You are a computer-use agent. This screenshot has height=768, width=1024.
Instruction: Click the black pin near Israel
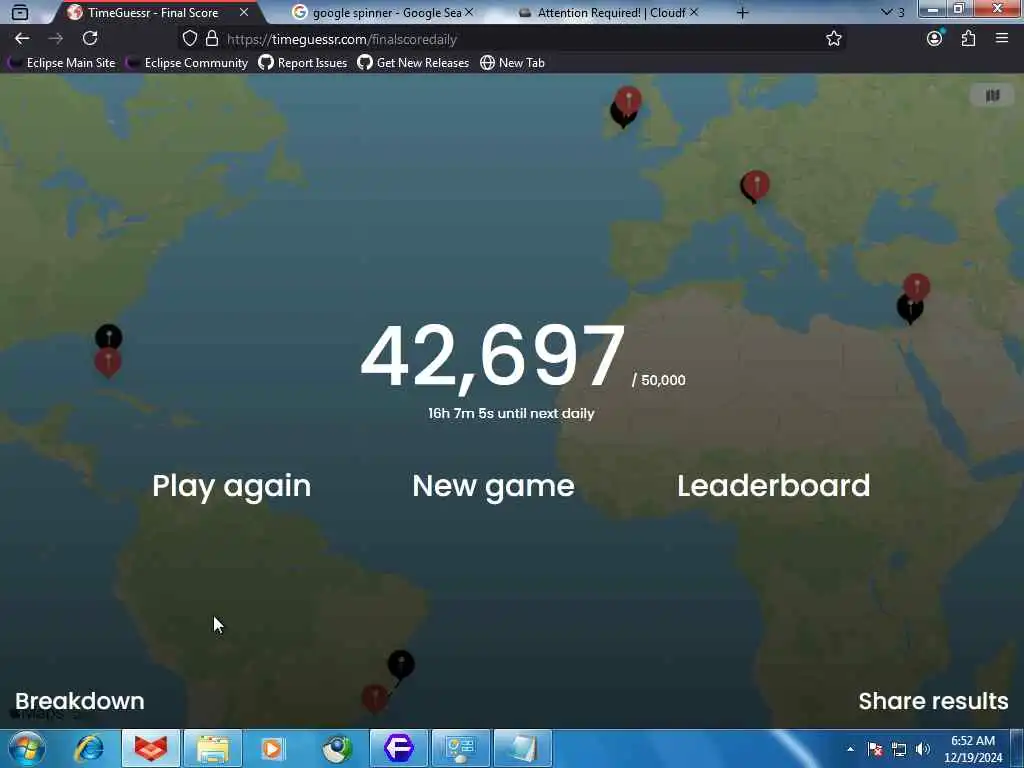click(x=909, y=308)
